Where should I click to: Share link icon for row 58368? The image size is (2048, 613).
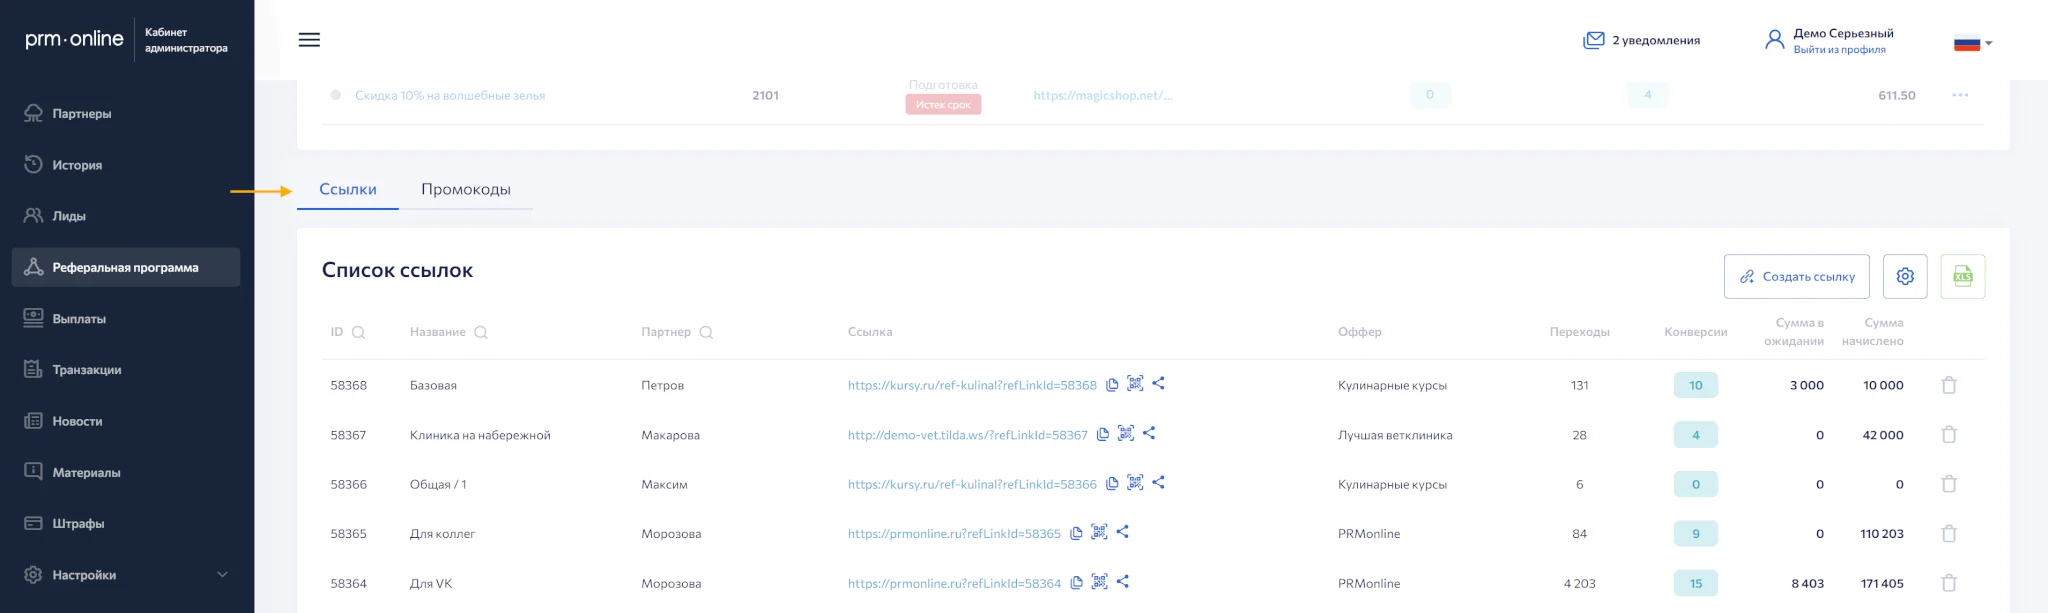(x=1158, y=383)
